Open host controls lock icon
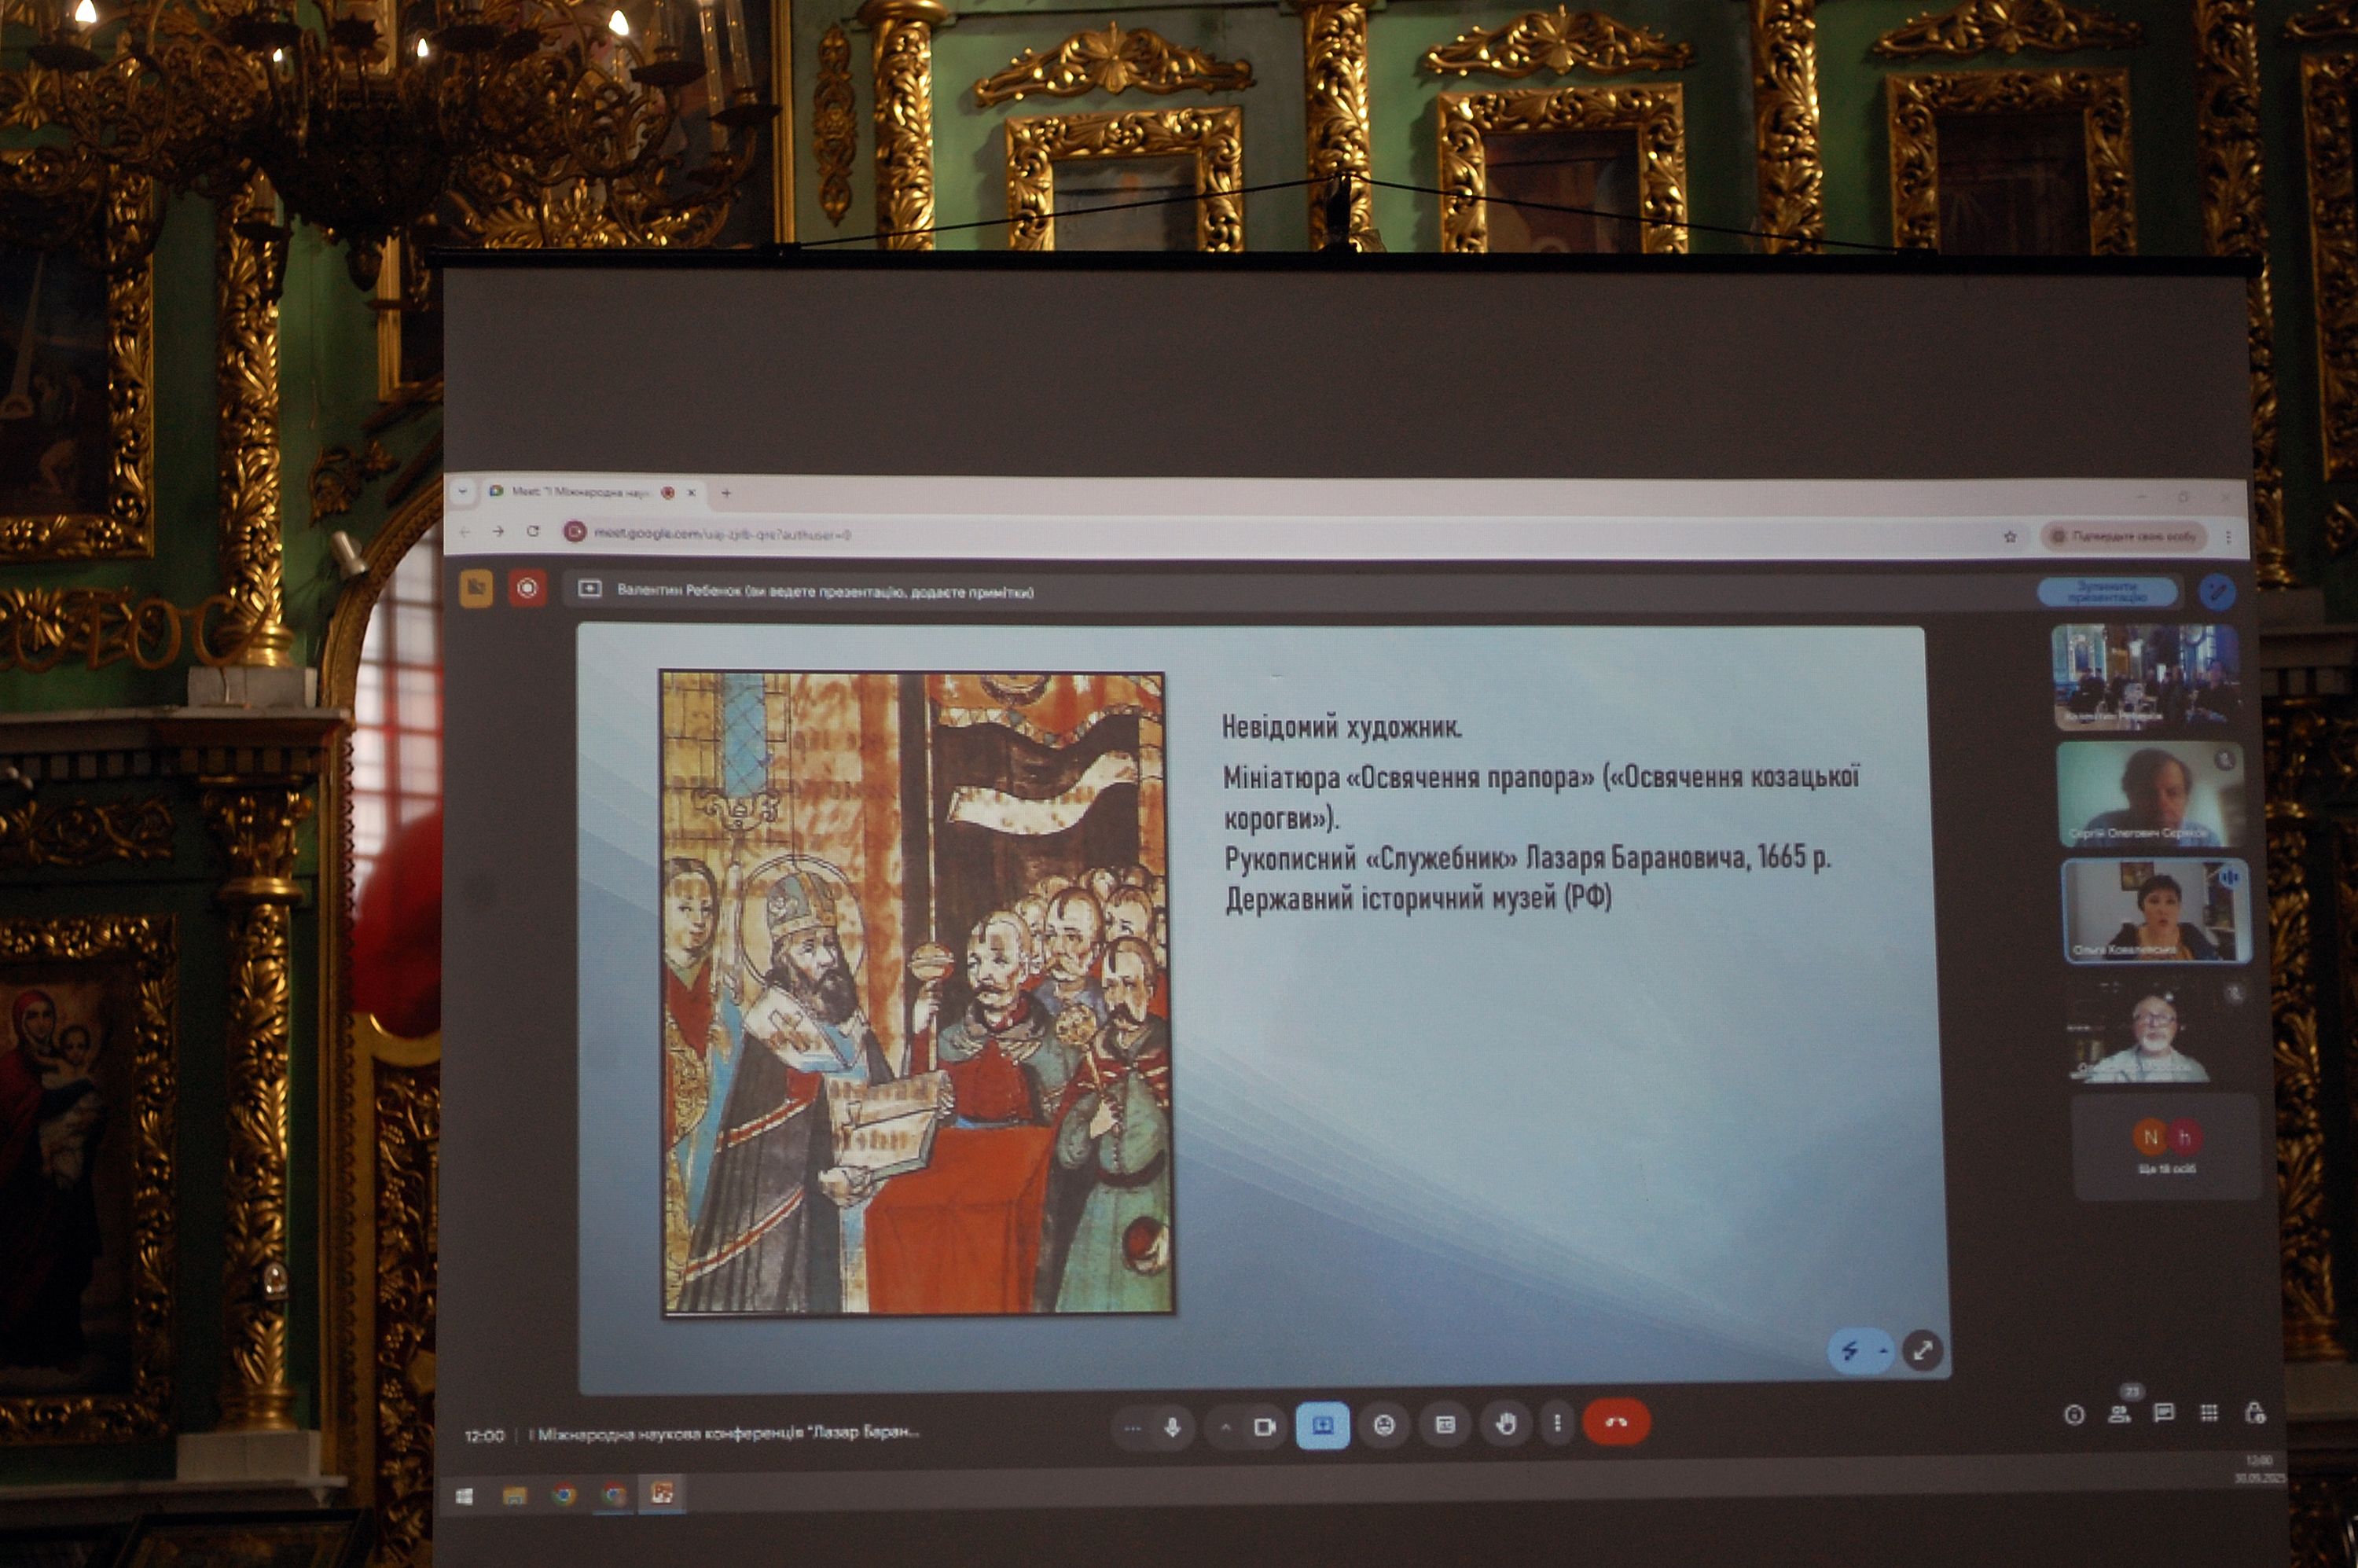The image size is (2358, 1568). [2255, 1412]
